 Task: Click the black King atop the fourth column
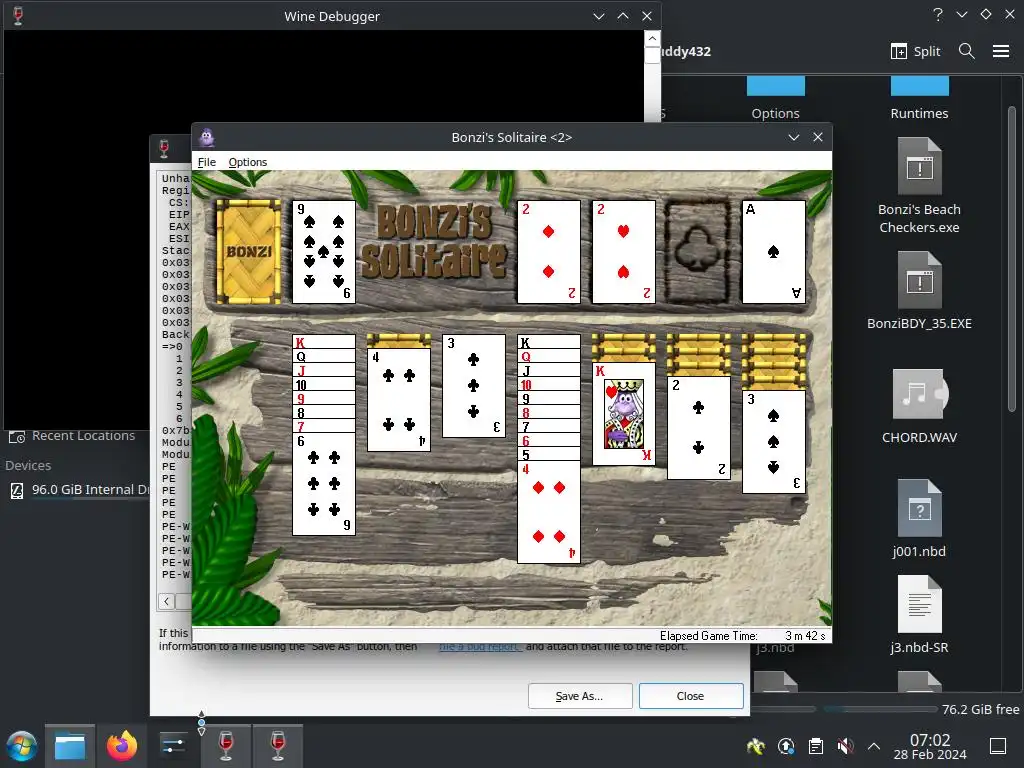pyautogui.click(x=549, y=342)
